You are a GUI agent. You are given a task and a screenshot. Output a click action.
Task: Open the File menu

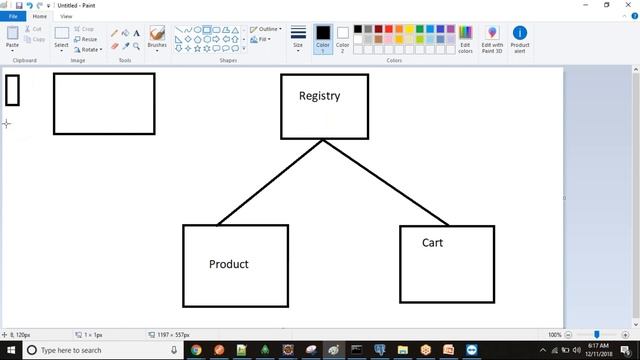[x=13, y=16]
